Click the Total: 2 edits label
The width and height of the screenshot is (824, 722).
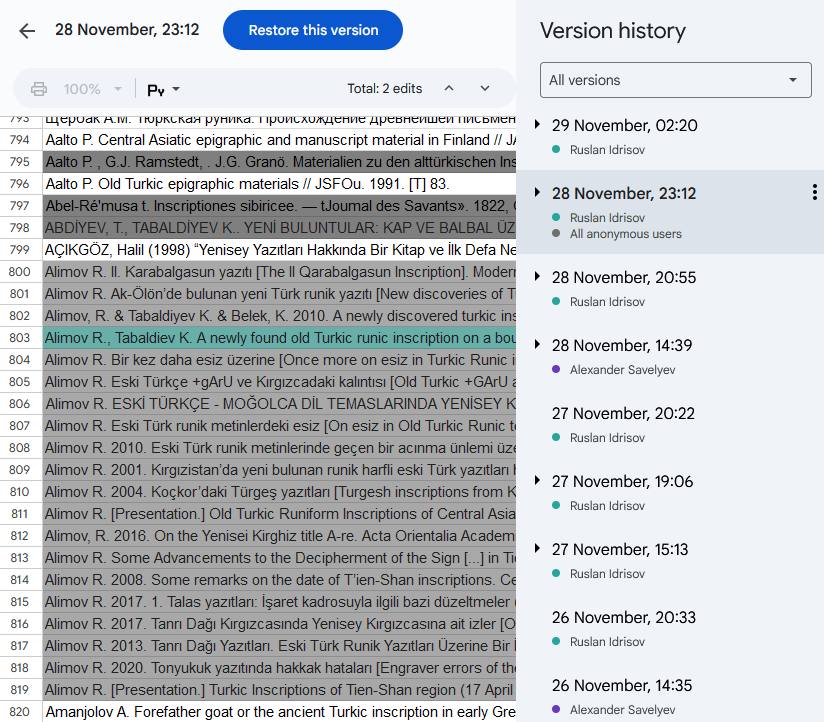[x=384, y=89]
